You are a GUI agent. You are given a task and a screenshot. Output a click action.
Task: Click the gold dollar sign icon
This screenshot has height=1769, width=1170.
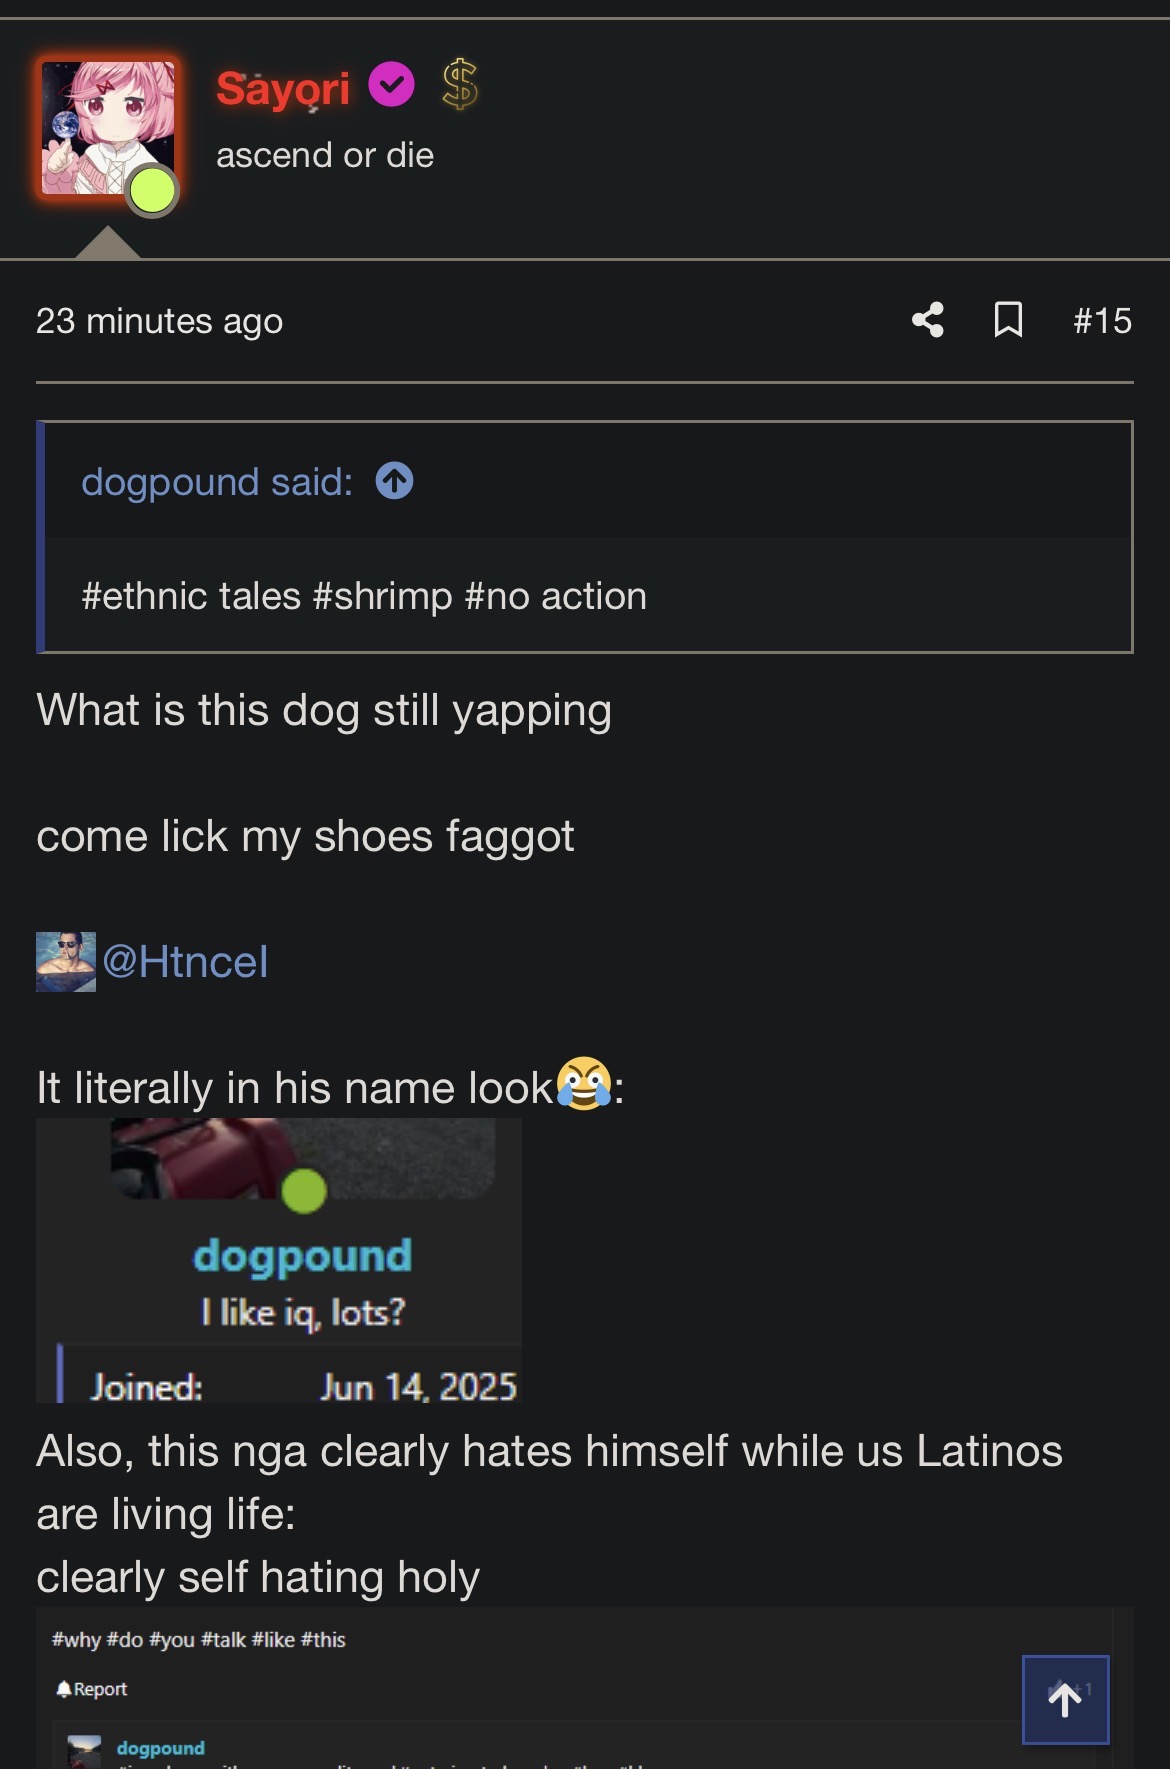(x=460, y=84)
